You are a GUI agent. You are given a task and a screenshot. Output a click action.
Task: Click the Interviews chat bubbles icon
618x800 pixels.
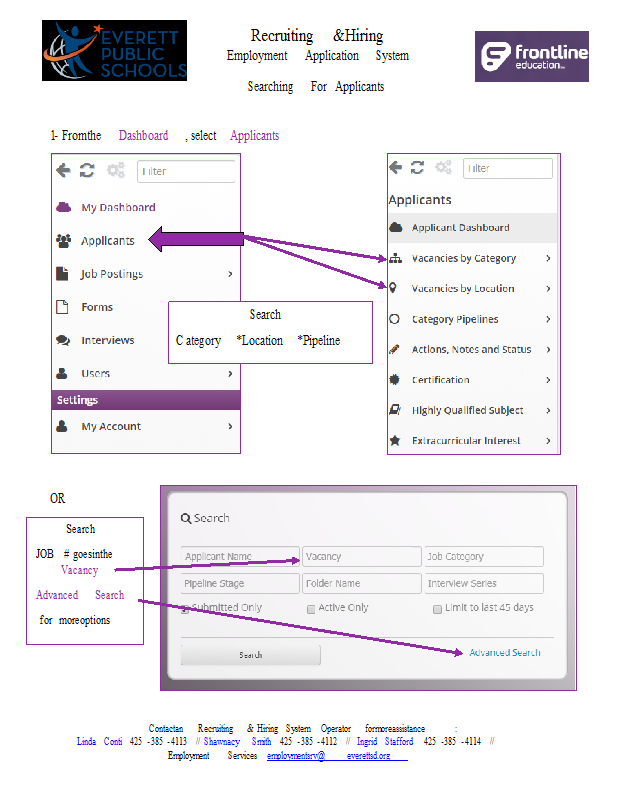63,340
